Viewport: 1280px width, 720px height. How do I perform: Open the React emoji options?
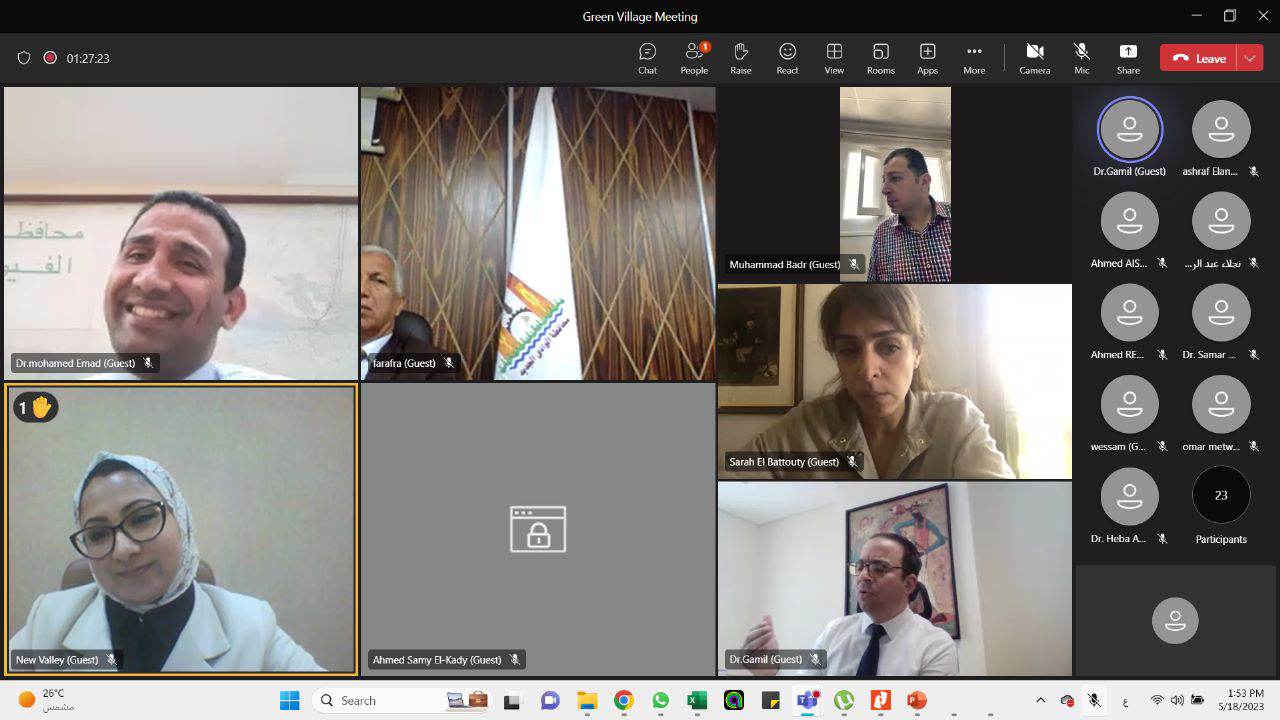pyautogui.click(x=787, y=58)
